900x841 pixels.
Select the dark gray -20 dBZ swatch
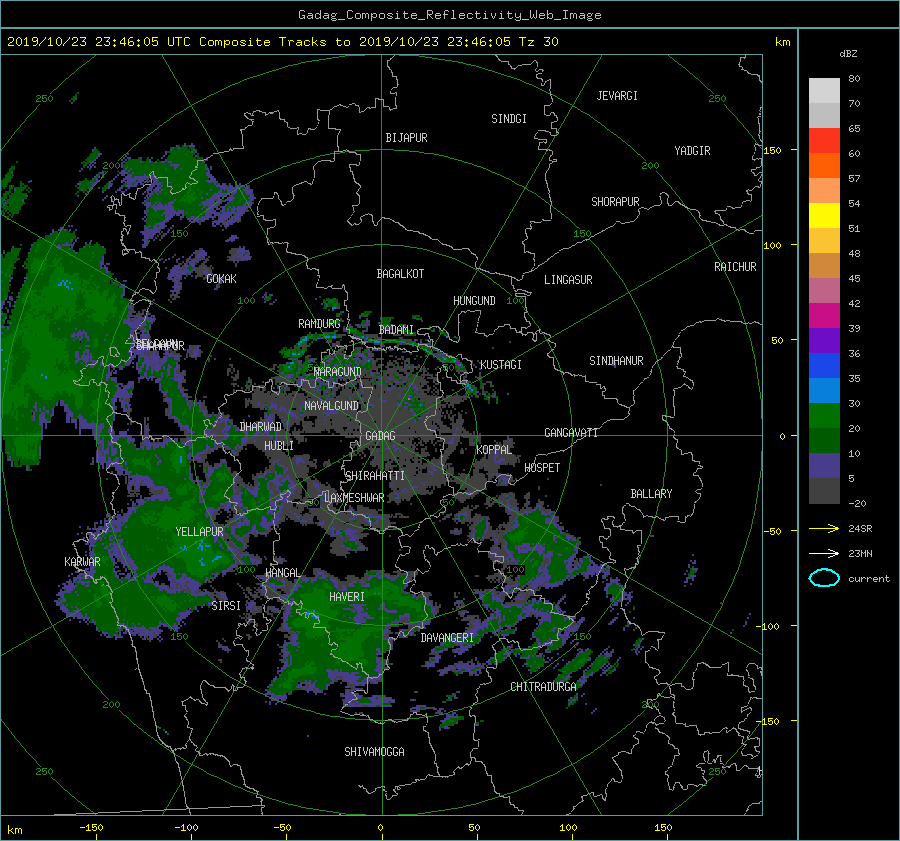tap(824, 491)
